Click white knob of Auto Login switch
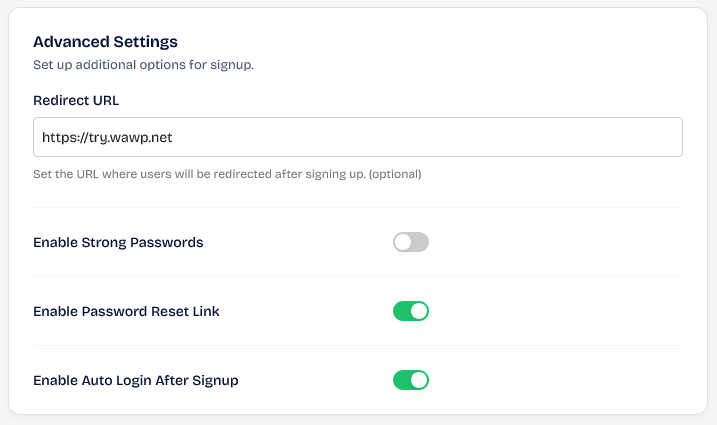Viewport: 717px width, 425px height. click(419, 380)
